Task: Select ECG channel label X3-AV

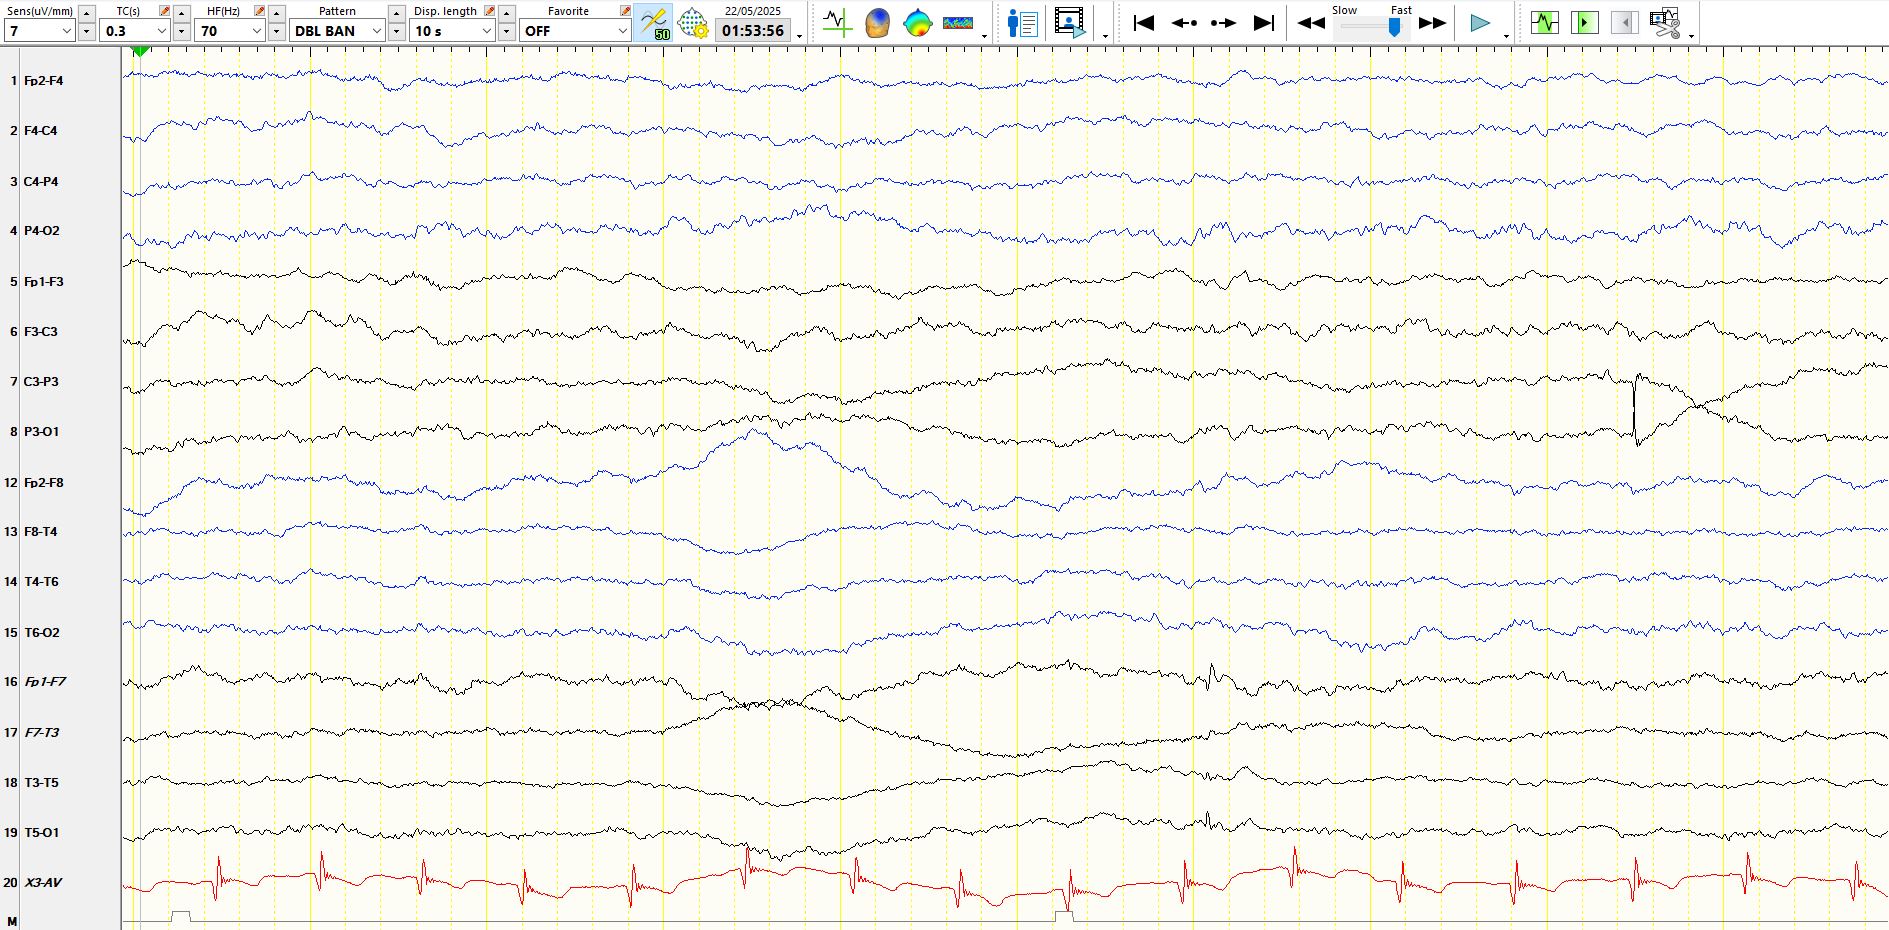Action: pos(43,883)
